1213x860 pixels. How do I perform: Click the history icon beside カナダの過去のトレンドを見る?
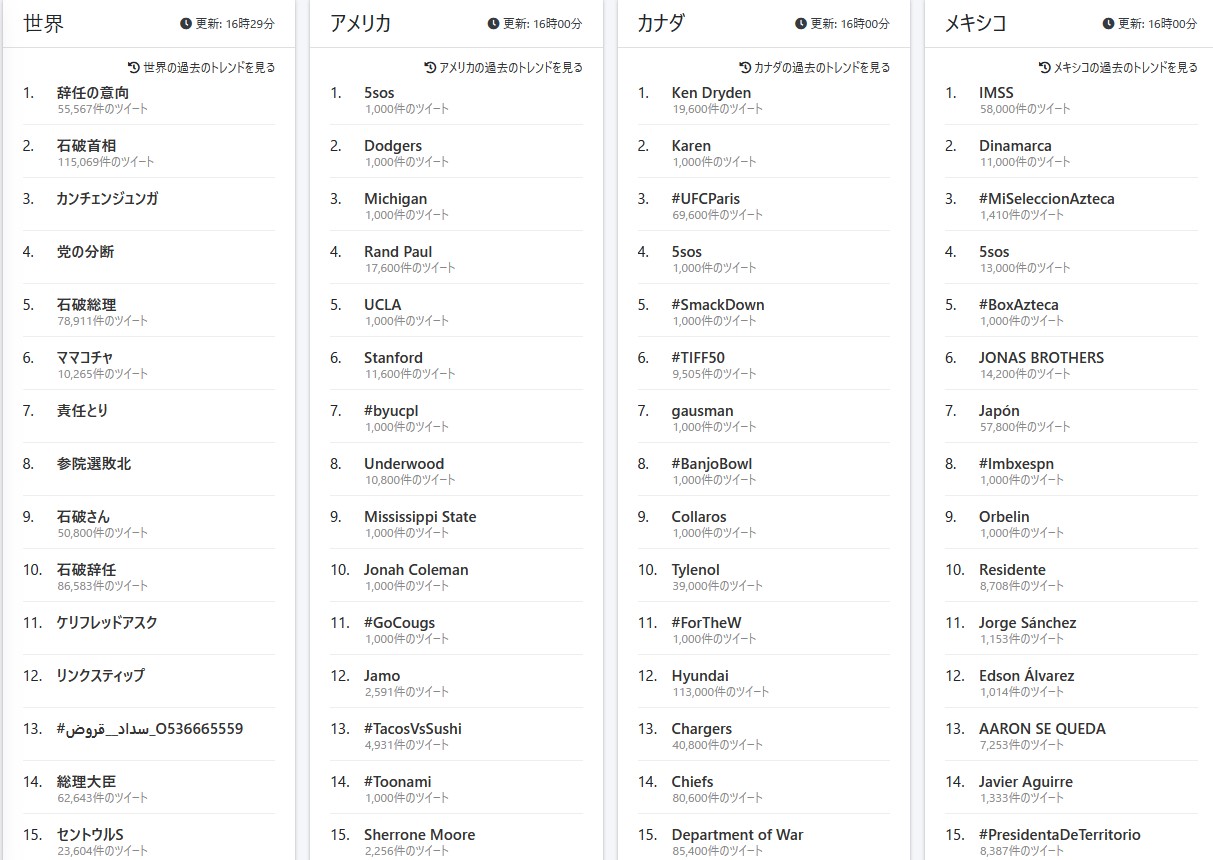pyautogui.click(x=745, y=67)
